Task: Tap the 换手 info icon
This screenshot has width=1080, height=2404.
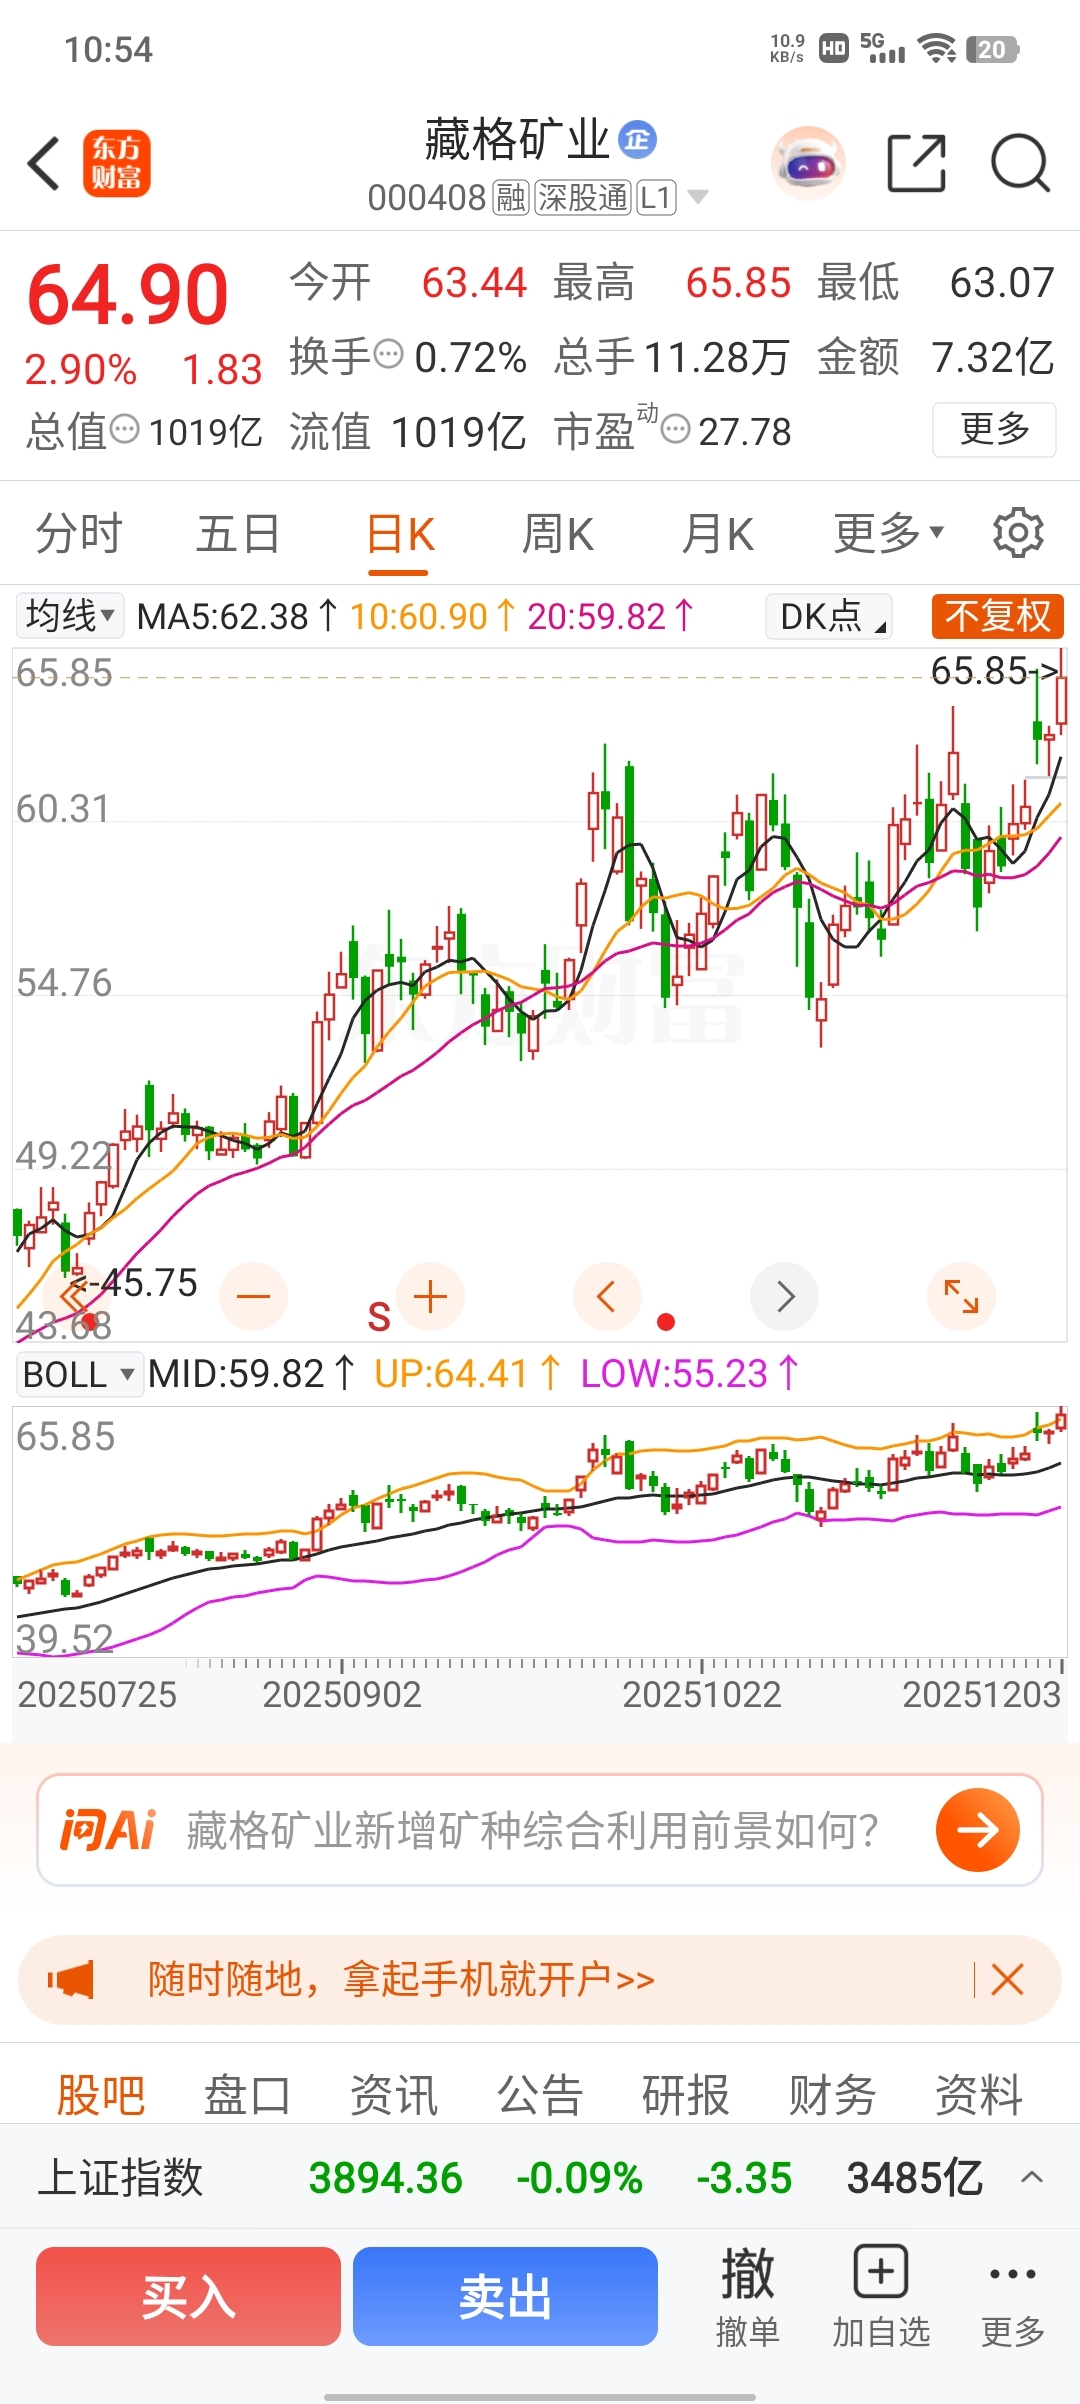Action: point(388,354)
